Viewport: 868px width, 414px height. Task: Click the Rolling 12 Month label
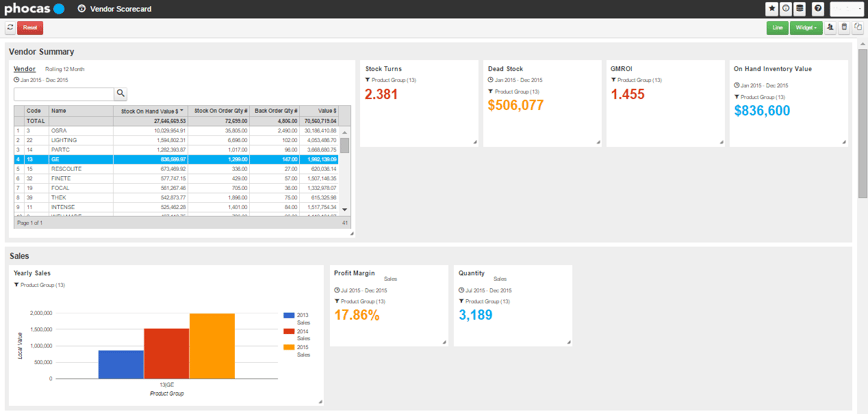click(65, 69)
